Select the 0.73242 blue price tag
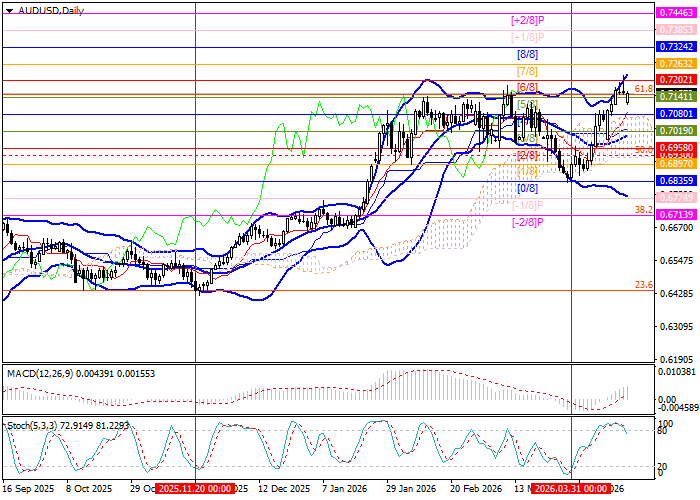This screenshot has width=700, height=500. [x=676, y=47]
